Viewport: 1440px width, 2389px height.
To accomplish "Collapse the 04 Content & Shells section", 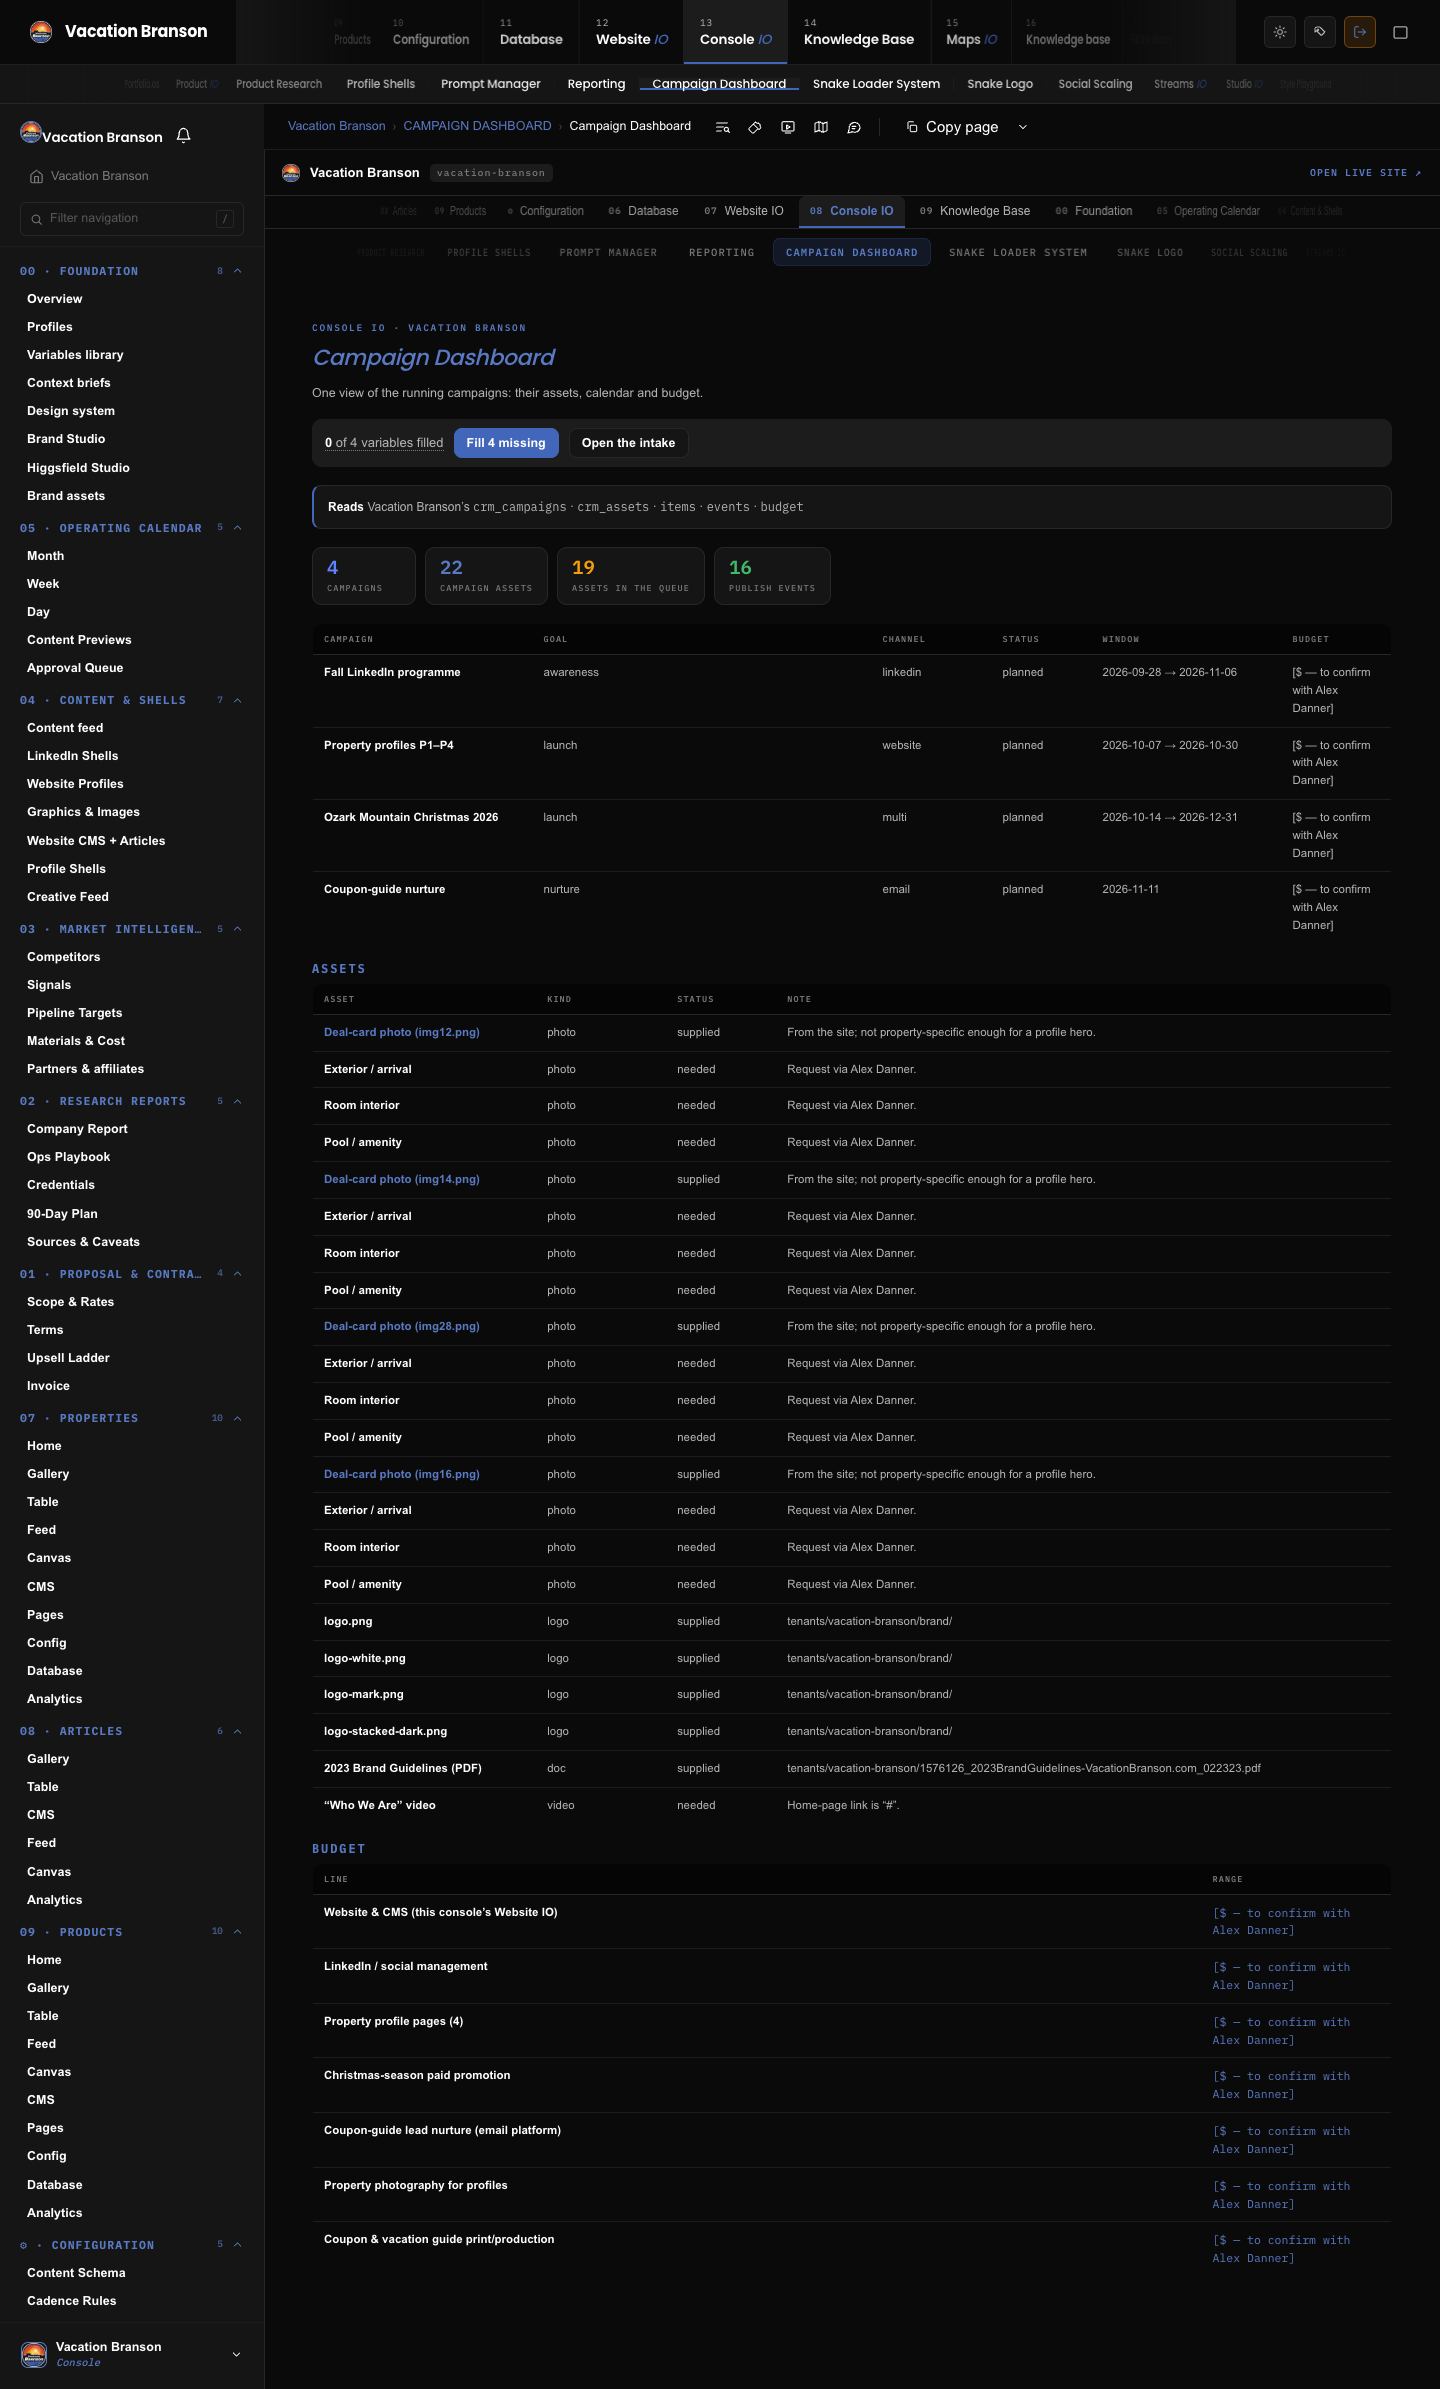I will click(x=237, y=700).
